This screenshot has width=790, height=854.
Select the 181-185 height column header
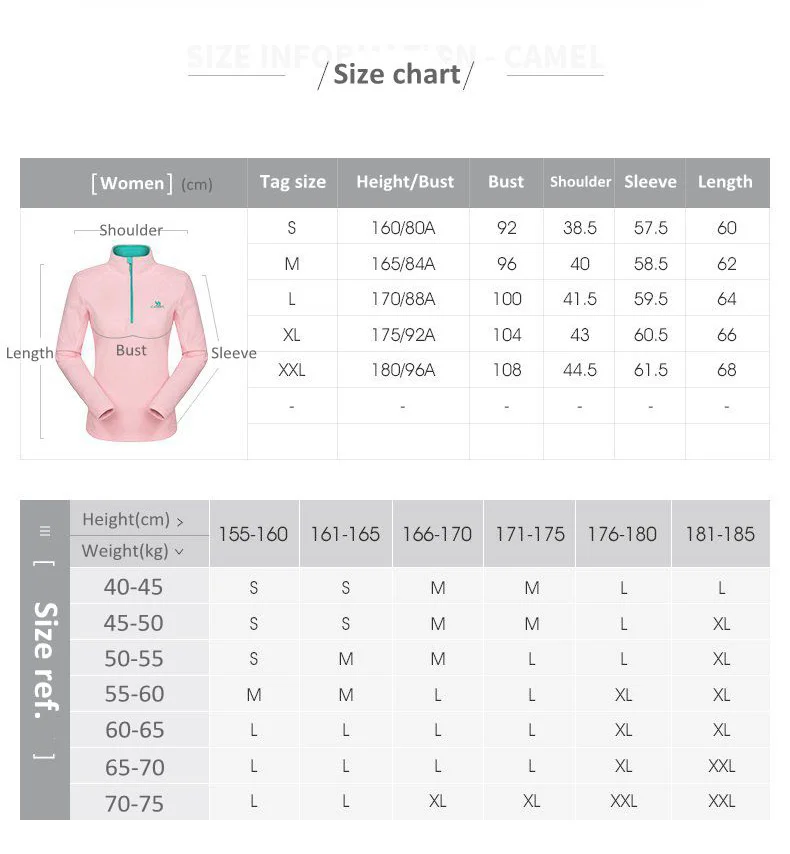pos(720,534)
